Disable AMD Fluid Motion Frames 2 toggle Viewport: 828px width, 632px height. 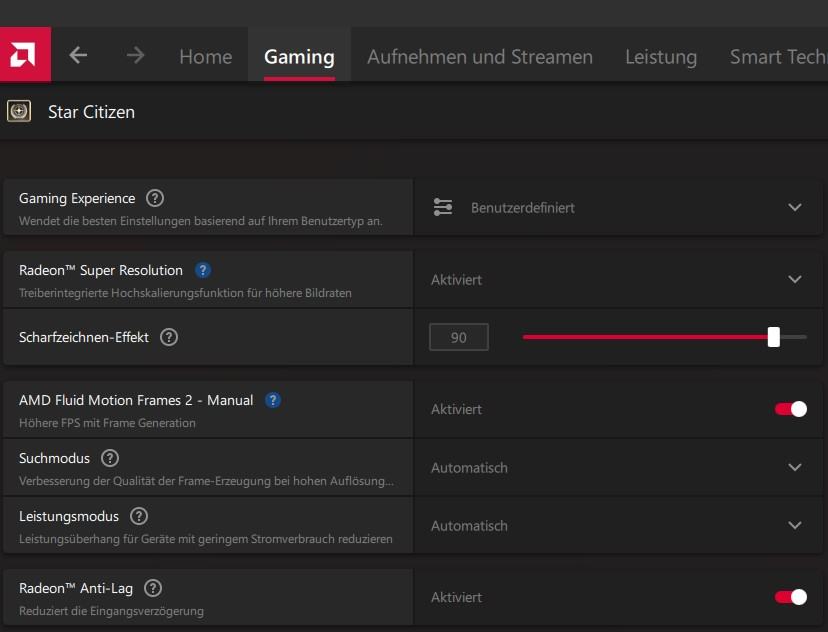791,409
